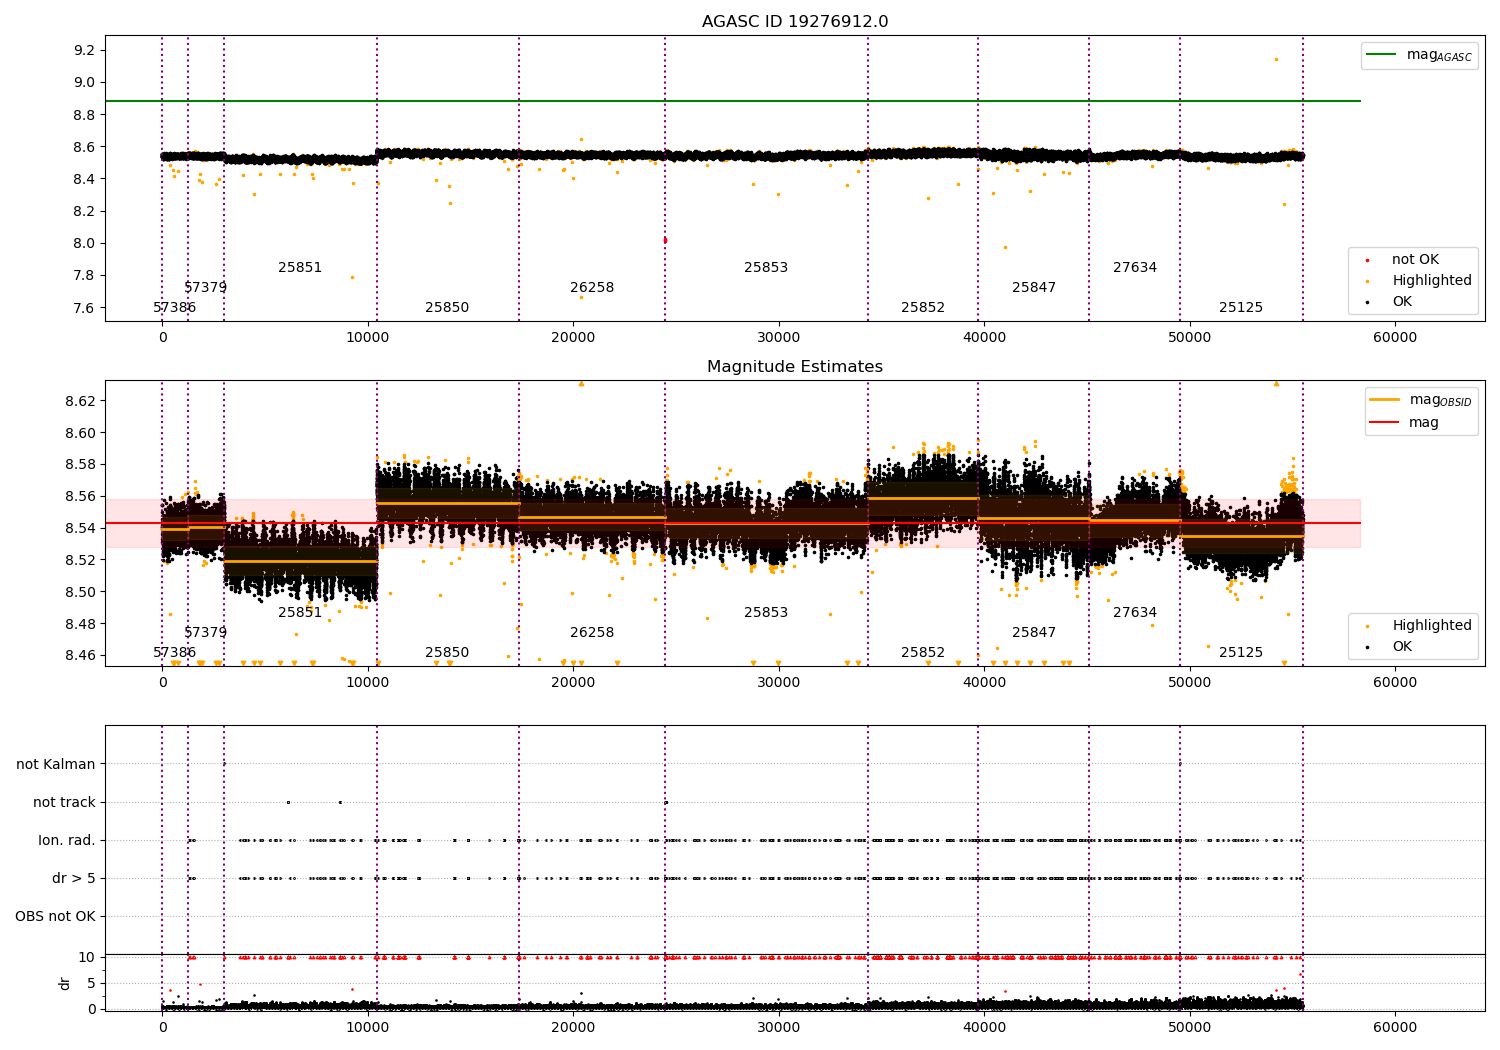Click the 'dr > 5' y-axis label
The width and height of the screenshot is (1500, 1050).
[x=74, y=878]
